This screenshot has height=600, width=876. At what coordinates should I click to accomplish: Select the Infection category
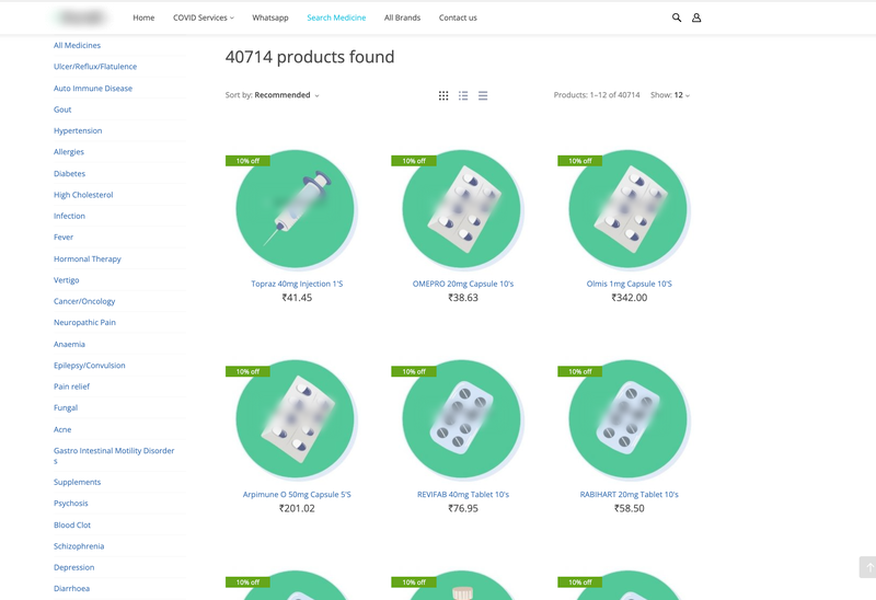69,216
